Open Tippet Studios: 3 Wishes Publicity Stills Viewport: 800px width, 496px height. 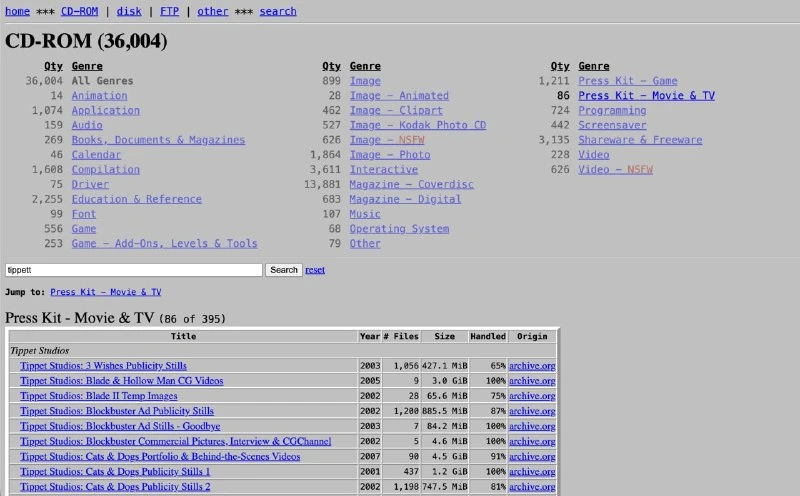(103, 366)
